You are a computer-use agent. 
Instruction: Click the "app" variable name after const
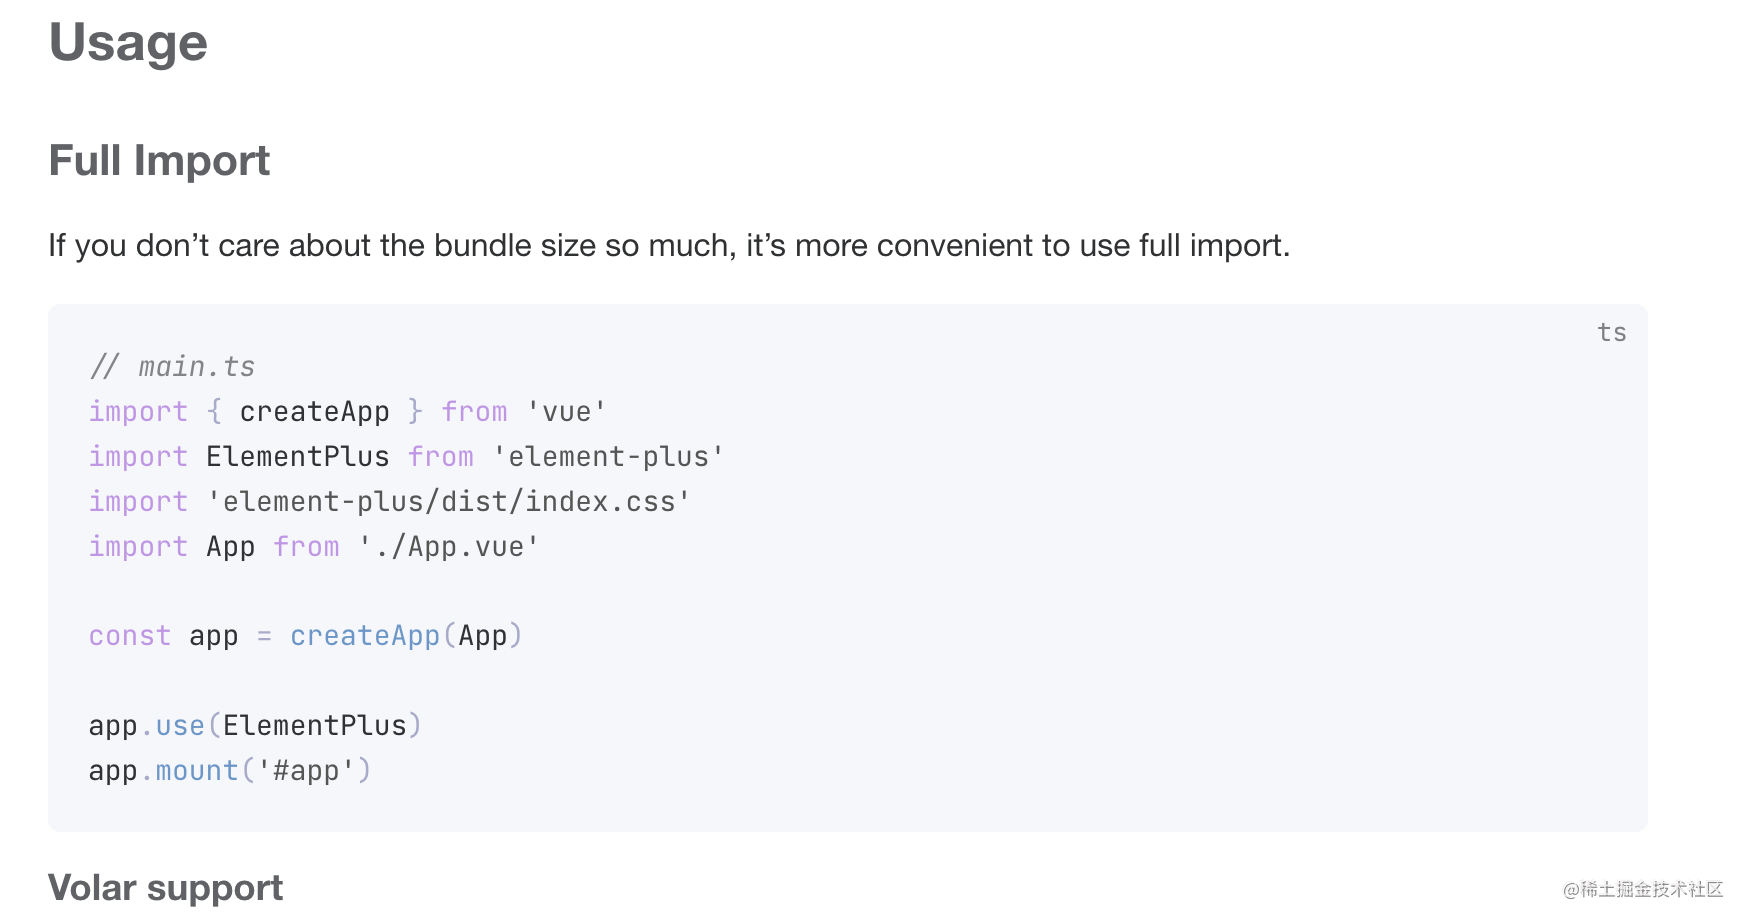coord(213,636)
